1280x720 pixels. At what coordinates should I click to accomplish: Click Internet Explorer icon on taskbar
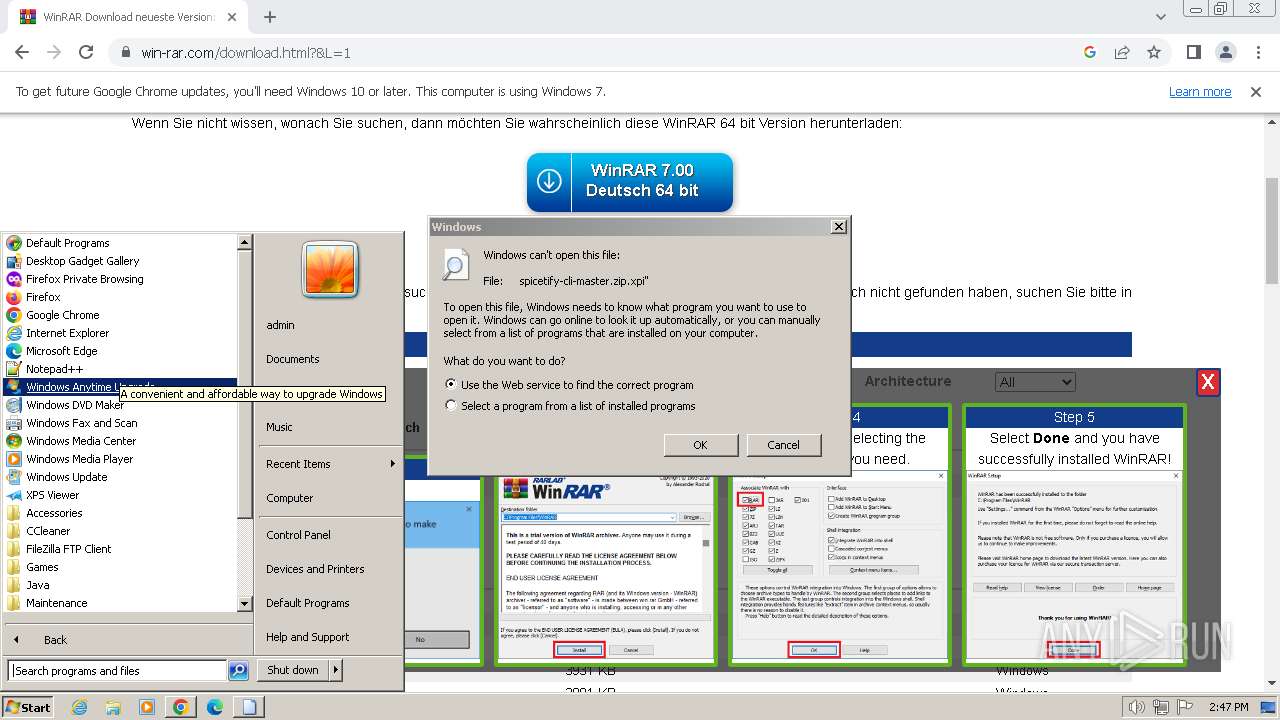pyautogui.click(x=80, y=707)
